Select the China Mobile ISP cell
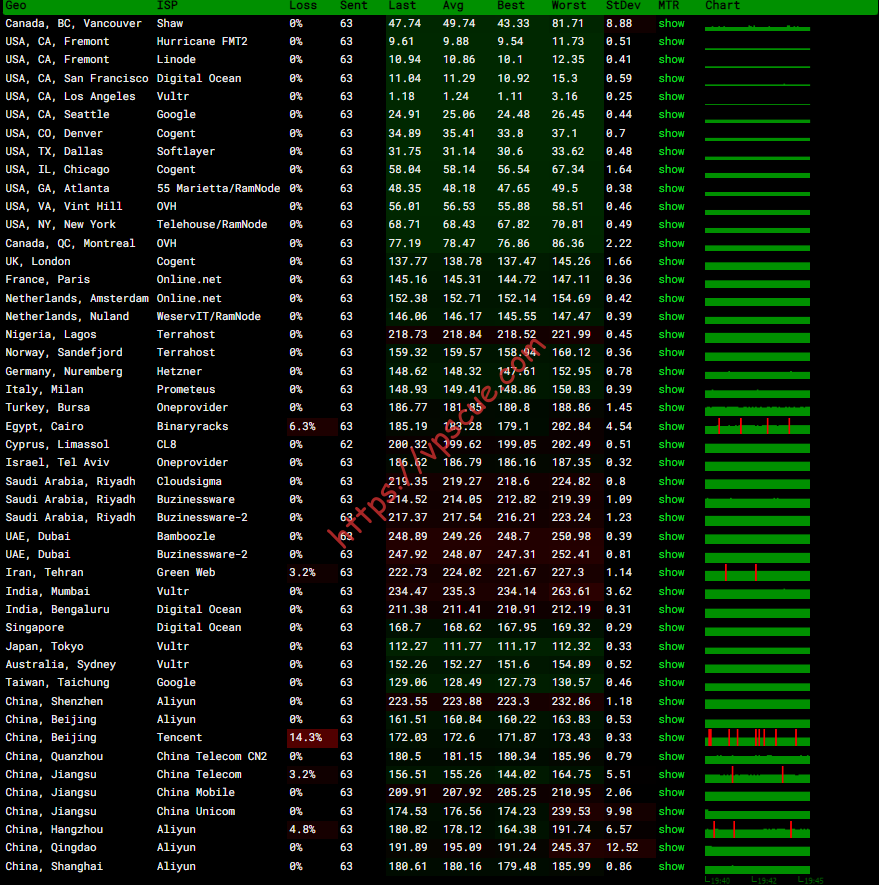879x885 pixels. [195, 793]
